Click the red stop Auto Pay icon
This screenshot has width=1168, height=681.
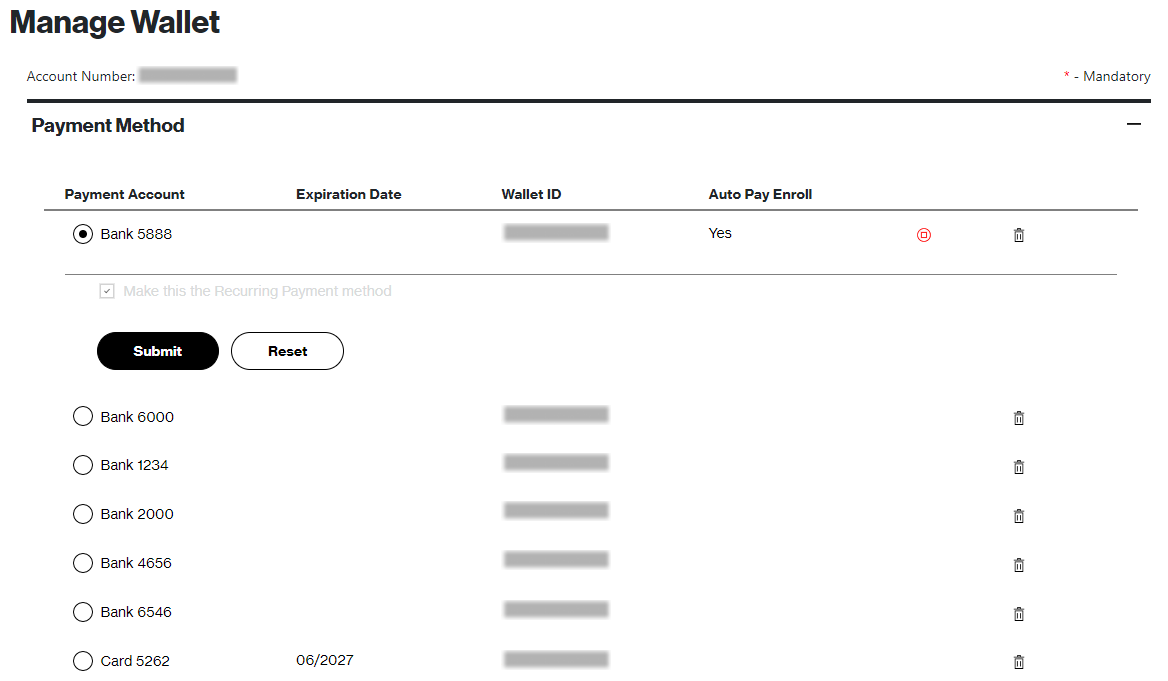923,234
